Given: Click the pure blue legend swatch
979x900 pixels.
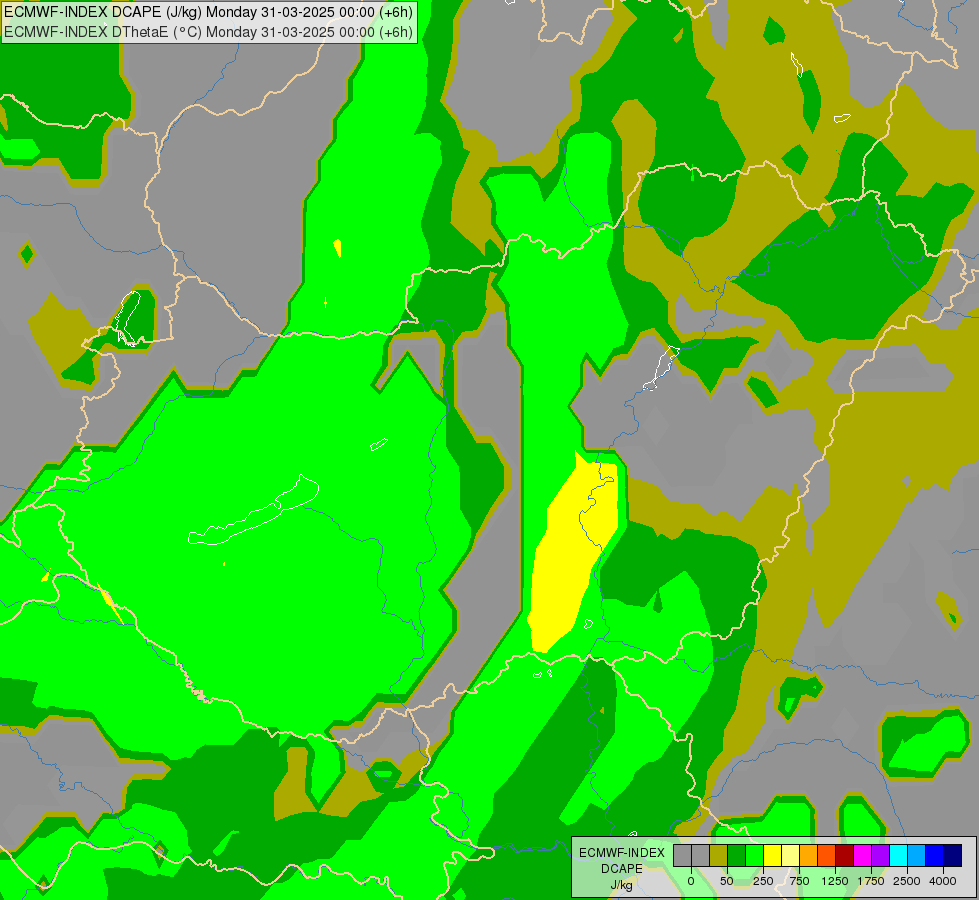Looking at the screenshot, I should [934, 855].
